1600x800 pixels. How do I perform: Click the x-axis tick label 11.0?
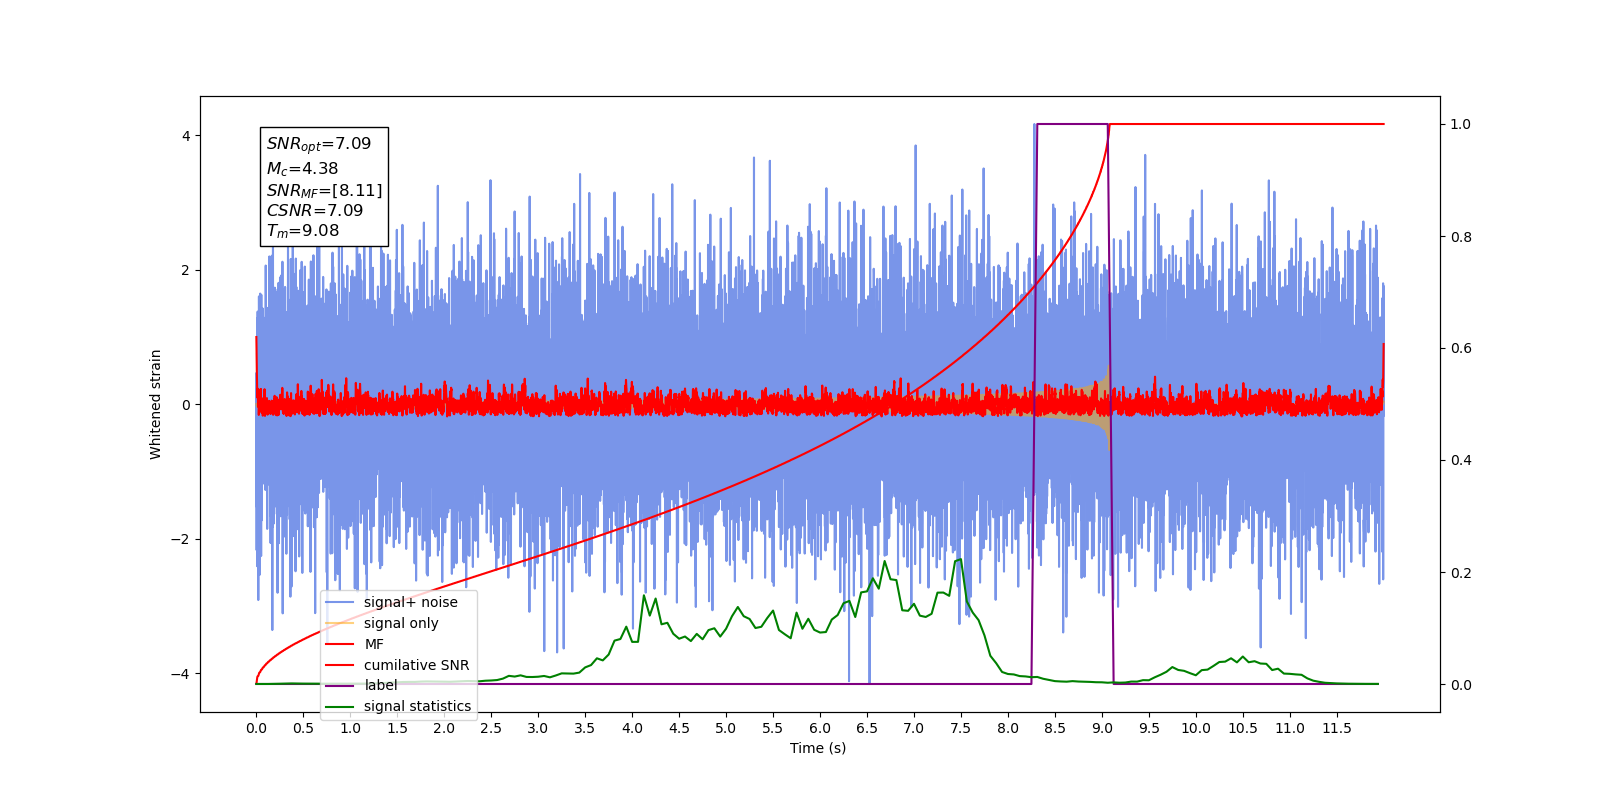[1290, 728]
